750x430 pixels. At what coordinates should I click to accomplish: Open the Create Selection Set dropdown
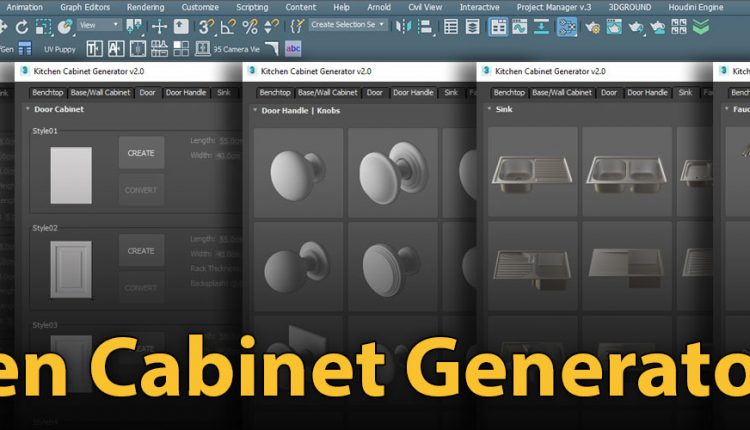[348, 25]
